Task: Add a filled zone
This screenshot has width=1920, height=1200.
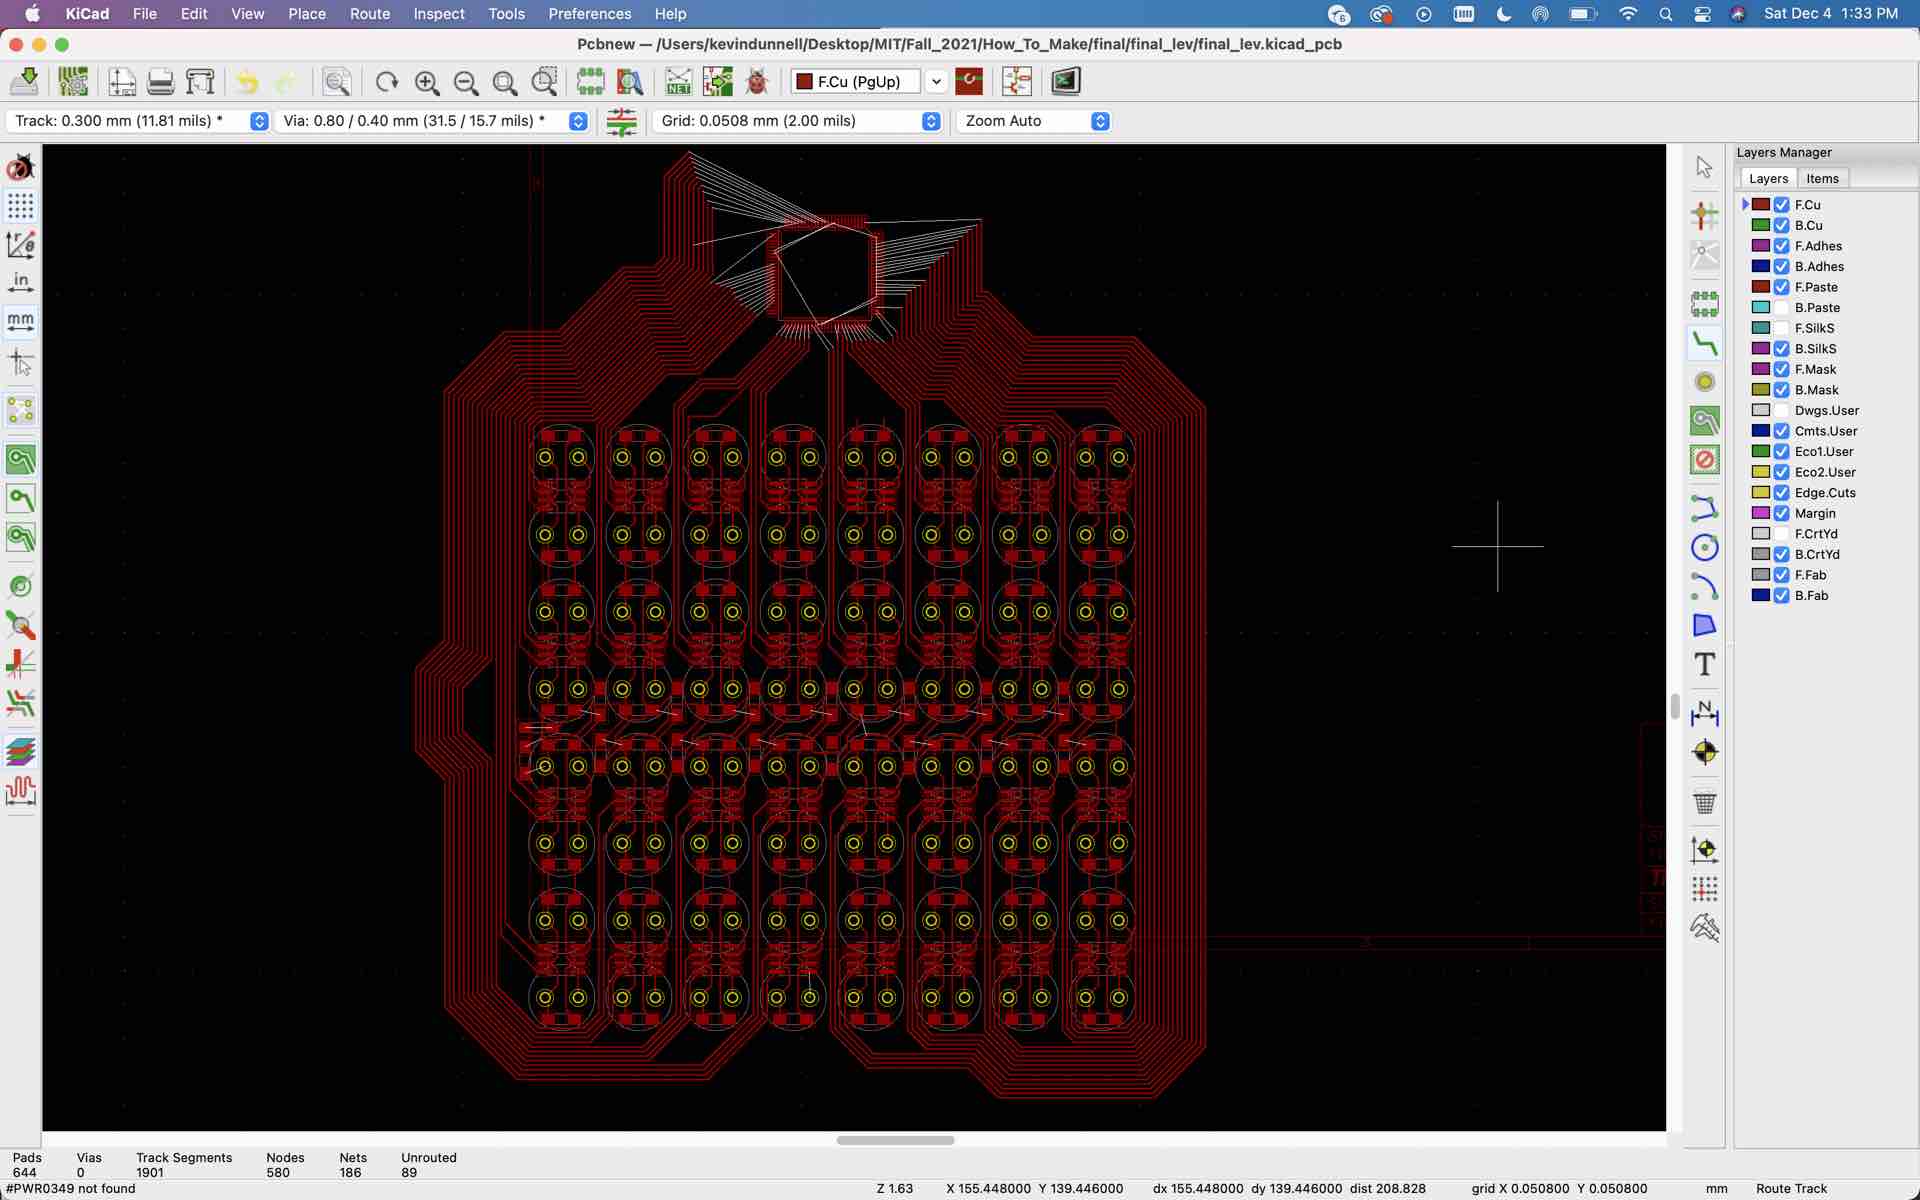Action: click(x=1705, y=421)
